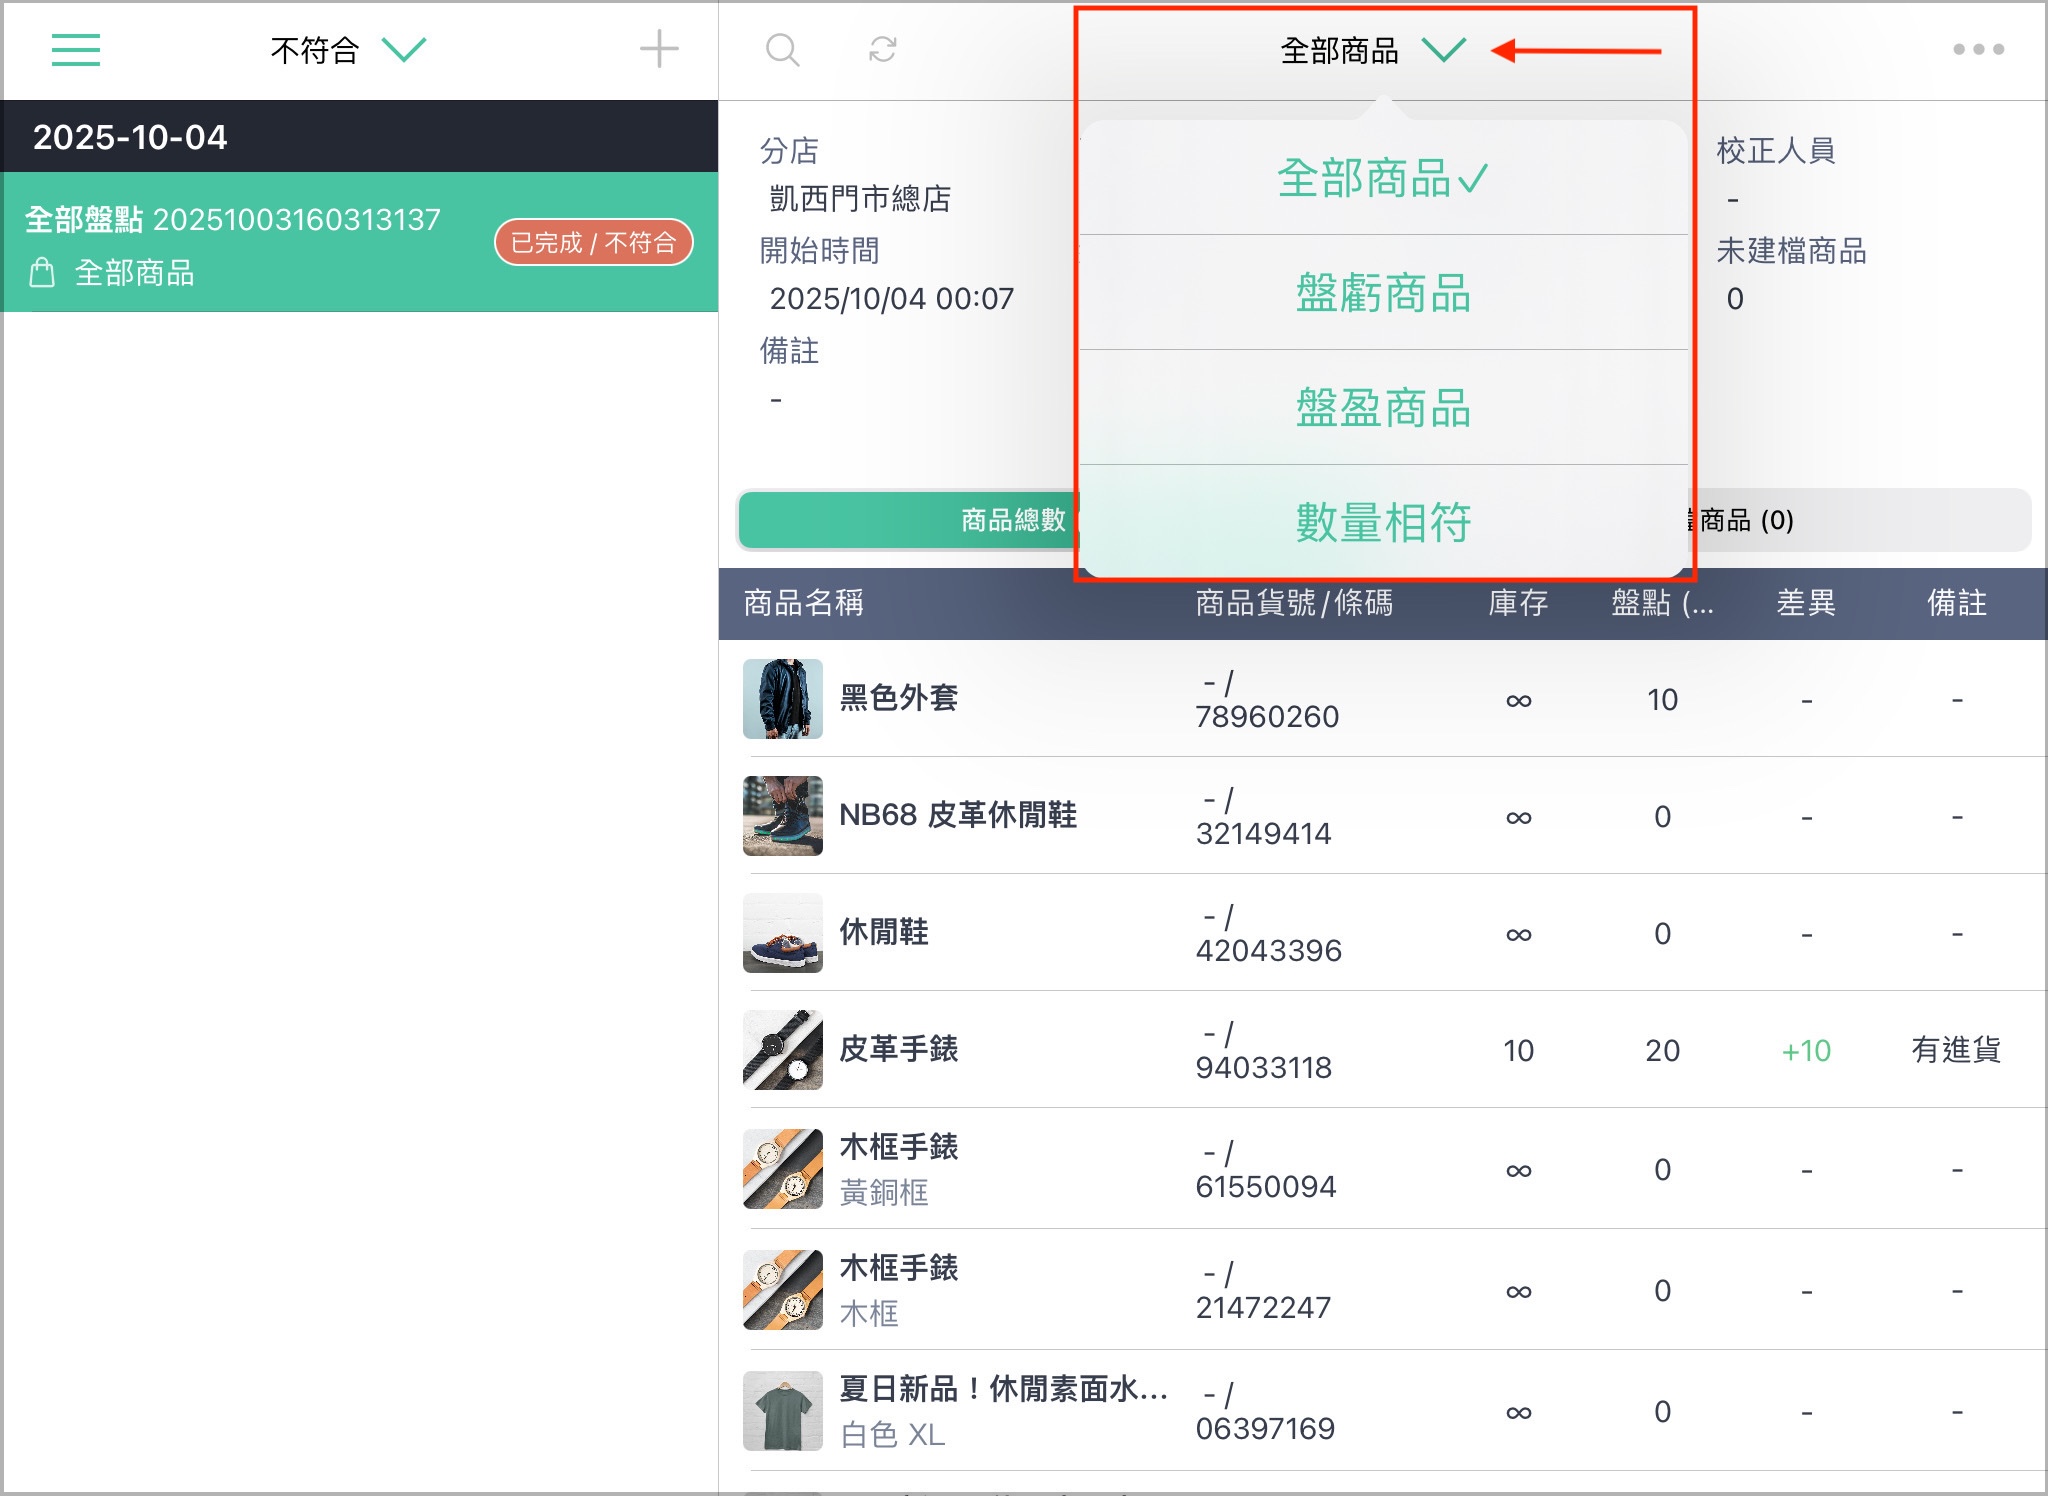Click stocktake count 10 for 黑色外套
This screenshot has width=2048, height=1496.
coord(1662,700)
